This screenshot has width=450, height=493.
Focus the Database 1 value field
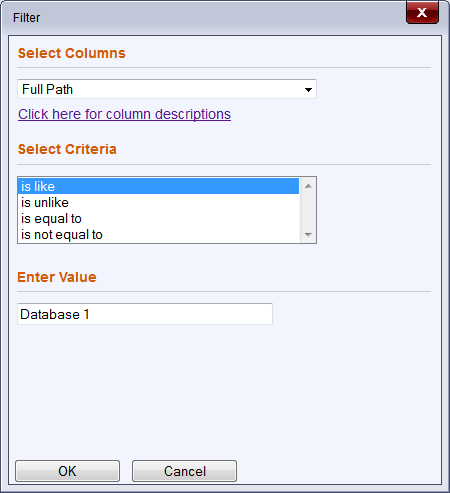[145, 314]
